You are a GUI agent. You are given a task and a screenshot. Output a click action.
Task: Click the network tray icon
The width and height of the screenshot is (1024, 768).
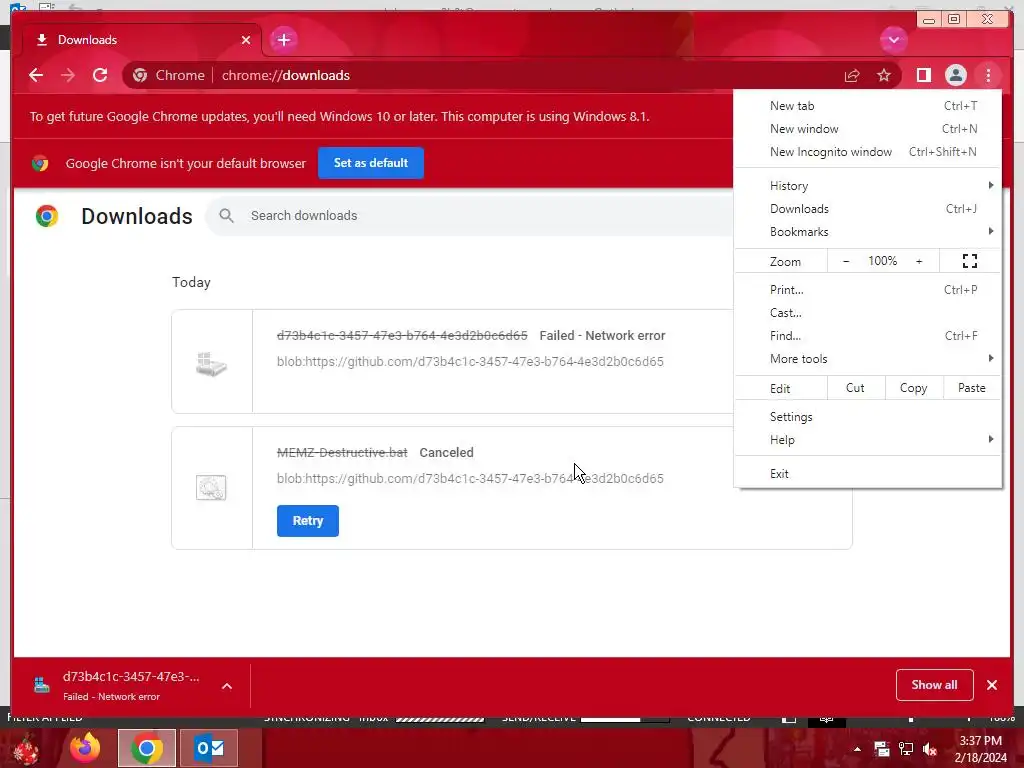[906, 749]
